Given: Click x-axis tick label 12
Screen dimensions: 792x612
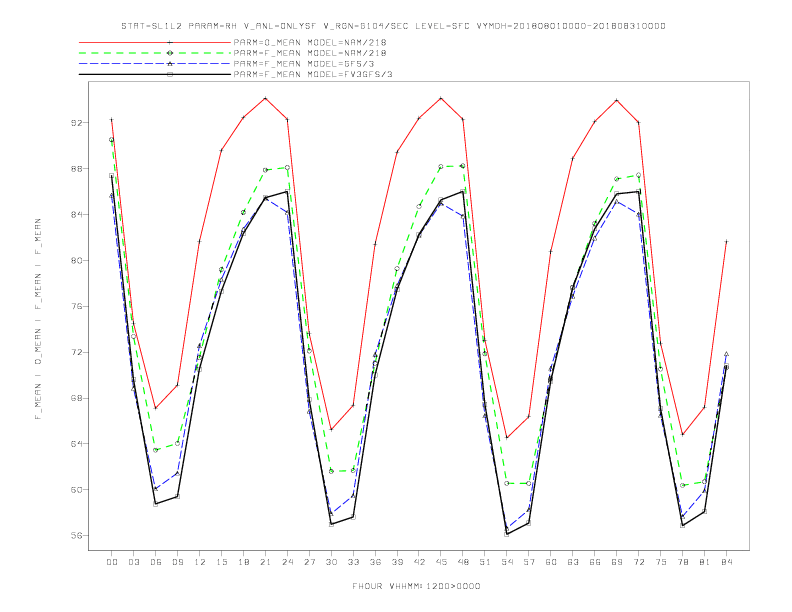Looking at the screenshot, I should [200, 562].
